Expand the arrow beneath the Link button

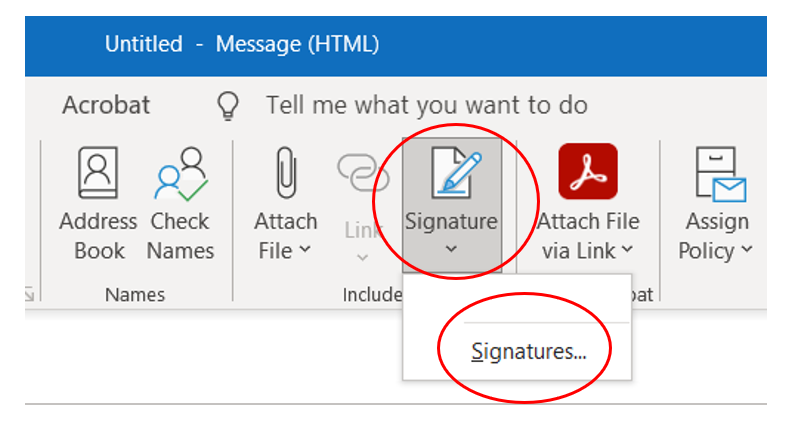[x=362, y=257]
